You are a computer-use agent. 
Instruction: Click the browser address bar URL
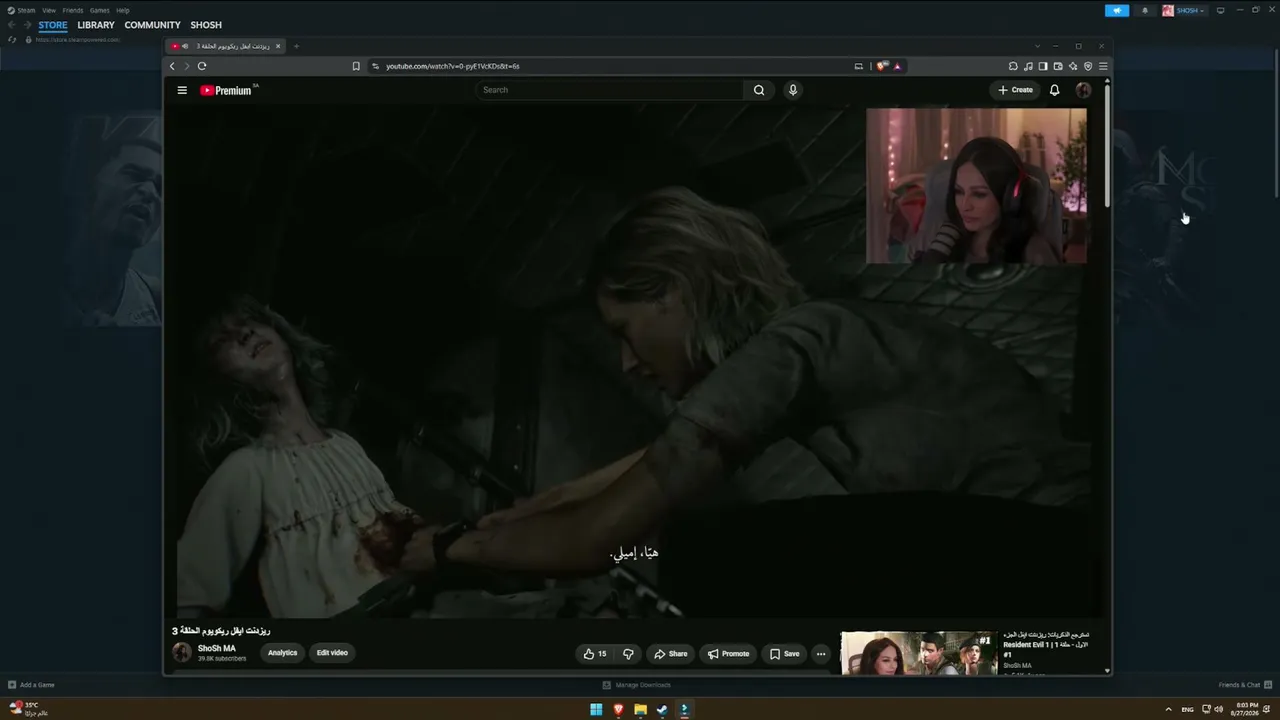(x=453, y=66)
